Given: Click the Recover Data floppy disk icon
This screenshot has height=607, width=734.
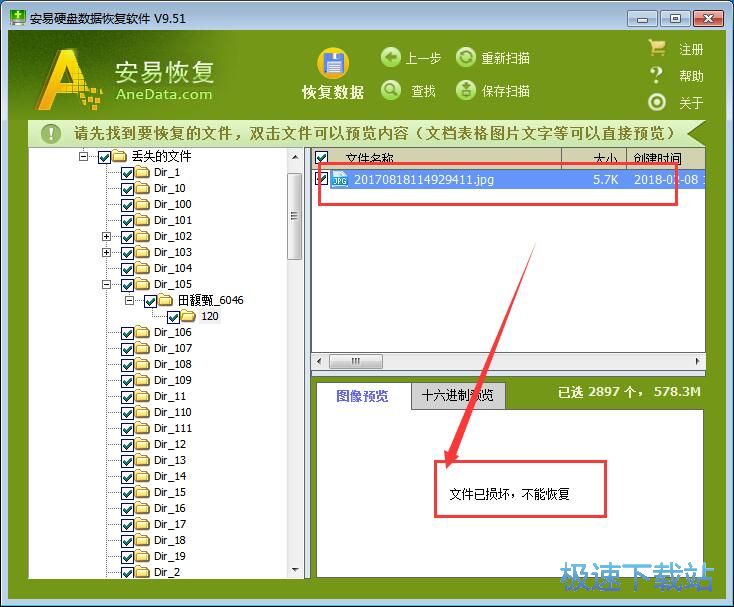Looking at the screenshot, I should click(333, 63).
